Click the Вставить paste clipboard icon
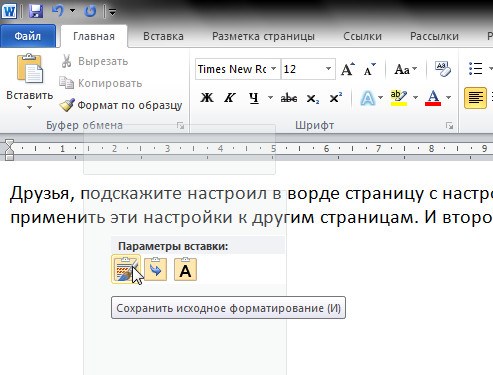The width and height of the screenshot is (493, 375). click(x=30, y=69)
